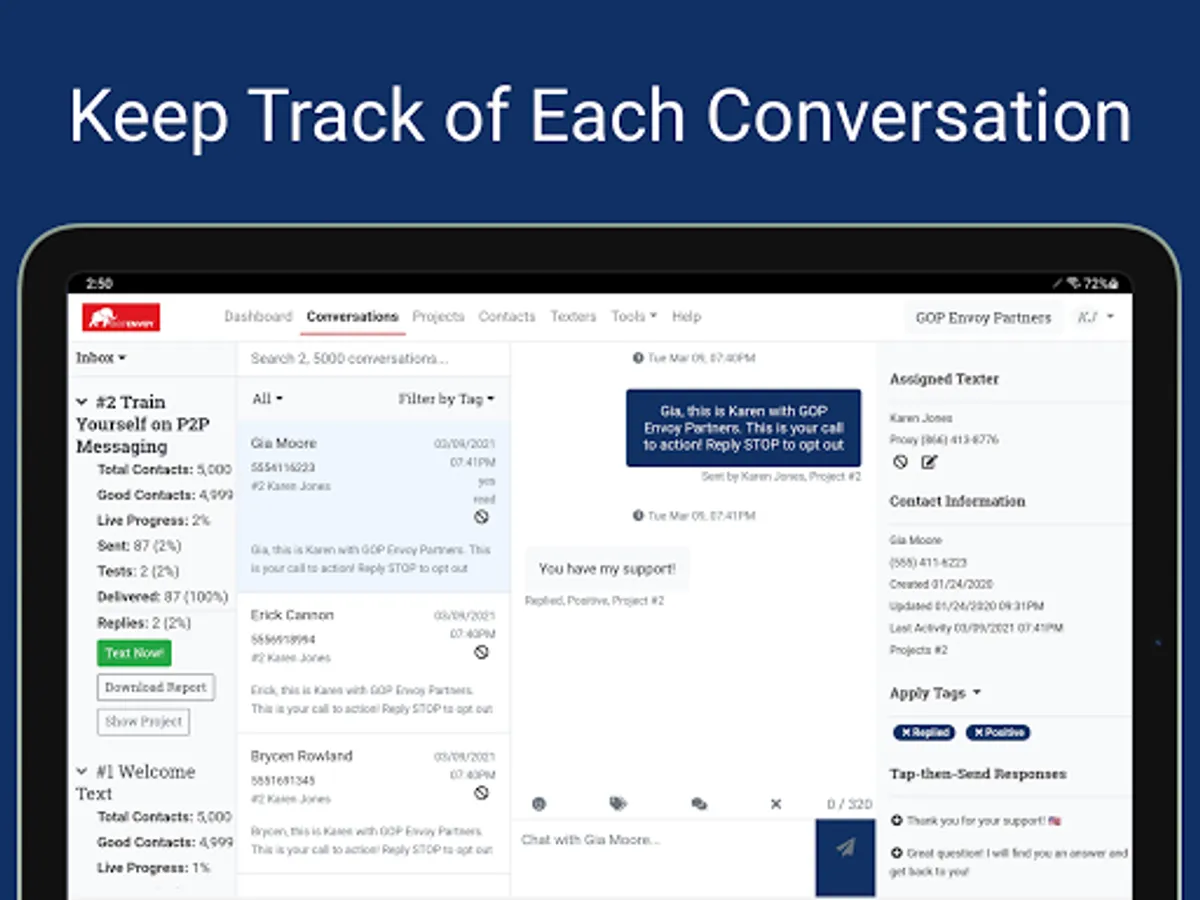Click GOP Envoy Partners organization button

pos(983,317)
